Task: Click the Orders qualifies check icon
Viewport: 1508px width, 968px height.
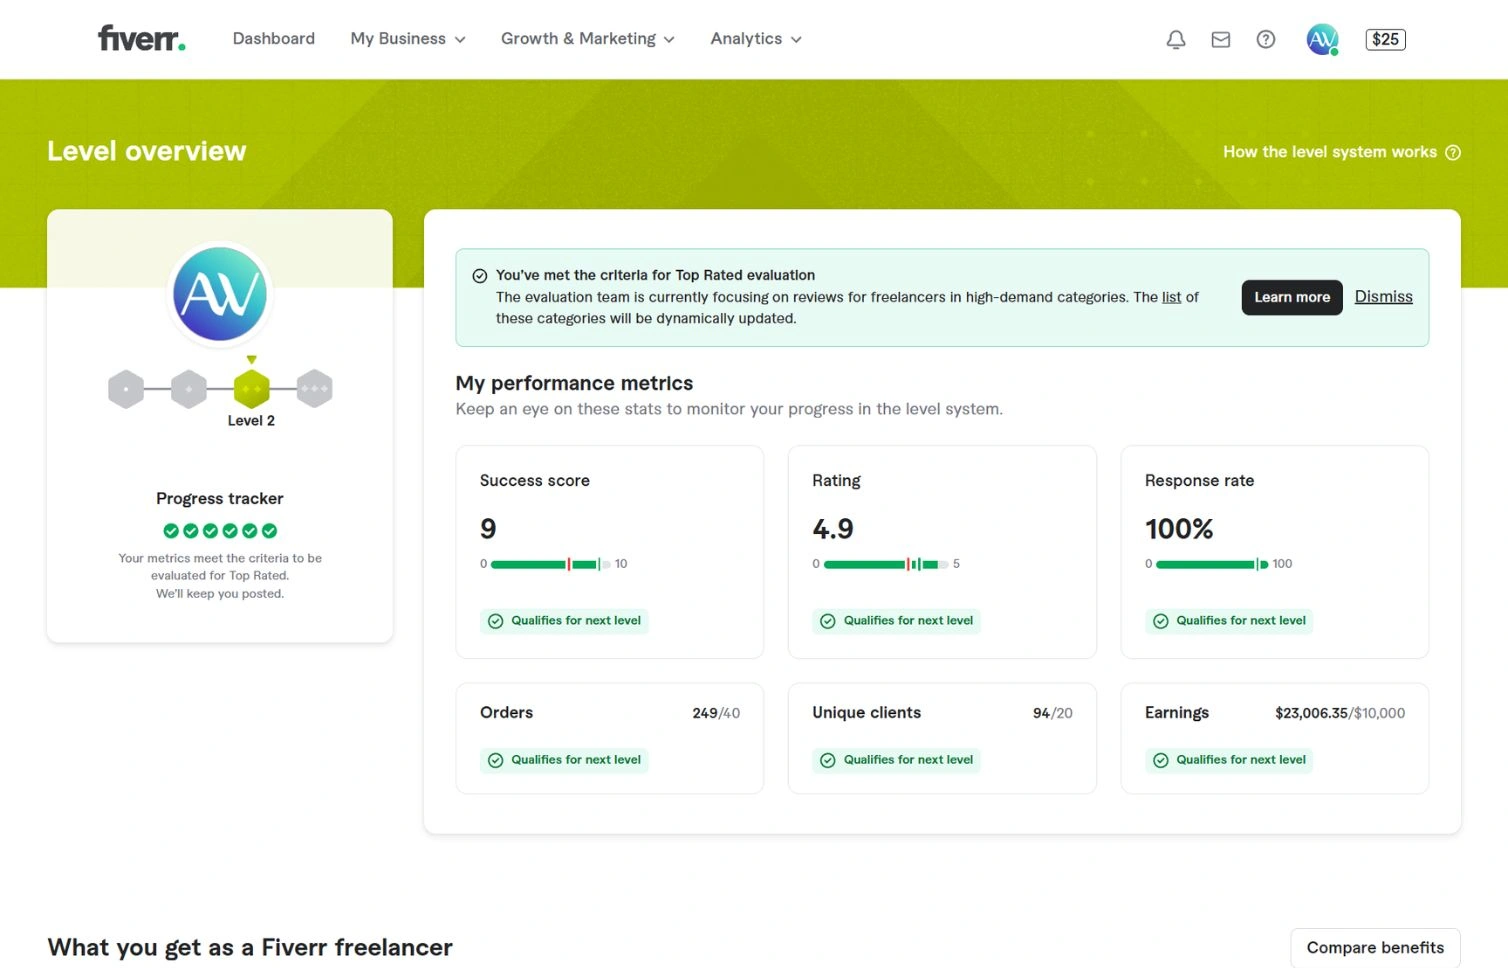Action: [x=495, y=760]
